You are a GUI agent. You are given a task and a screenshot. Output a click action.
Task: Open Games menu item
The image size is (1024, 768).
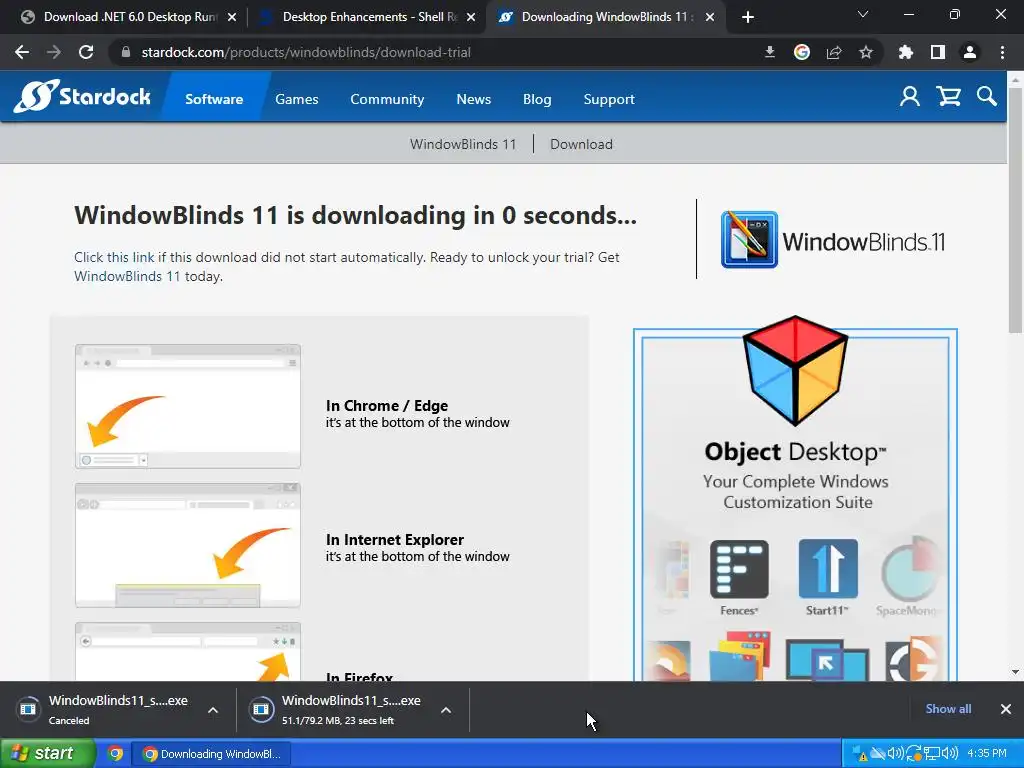[296, 99]
